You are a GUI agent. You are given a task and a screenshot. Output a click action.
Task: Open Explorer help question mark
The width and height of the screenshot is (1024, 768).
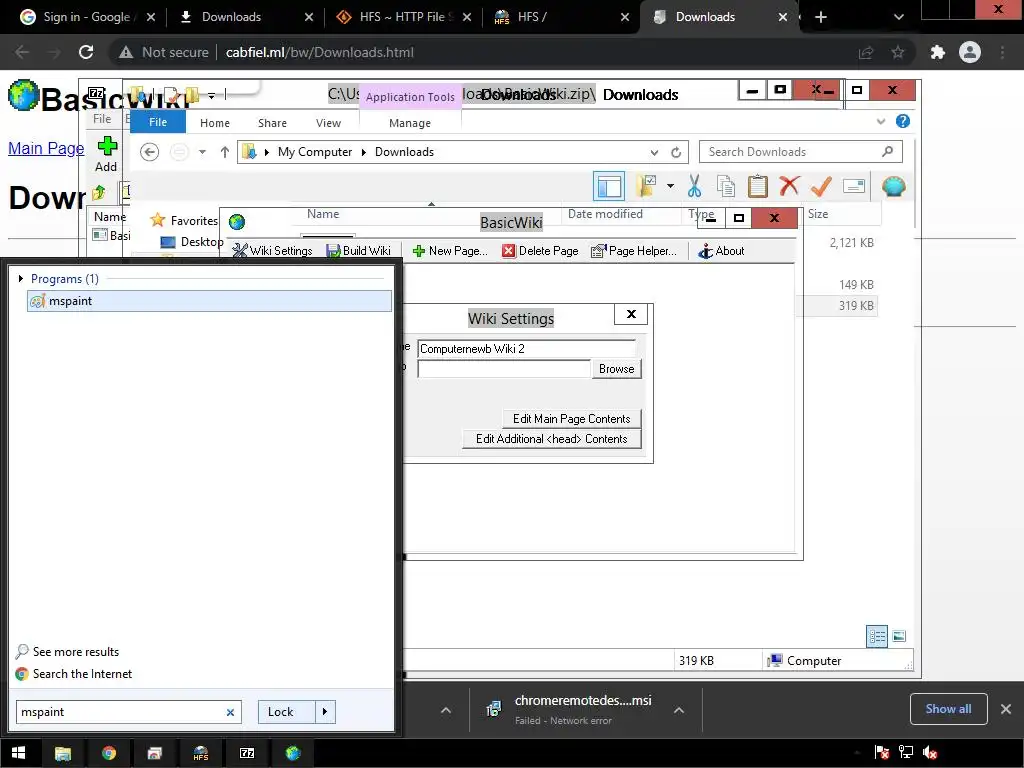click(903, 121)
